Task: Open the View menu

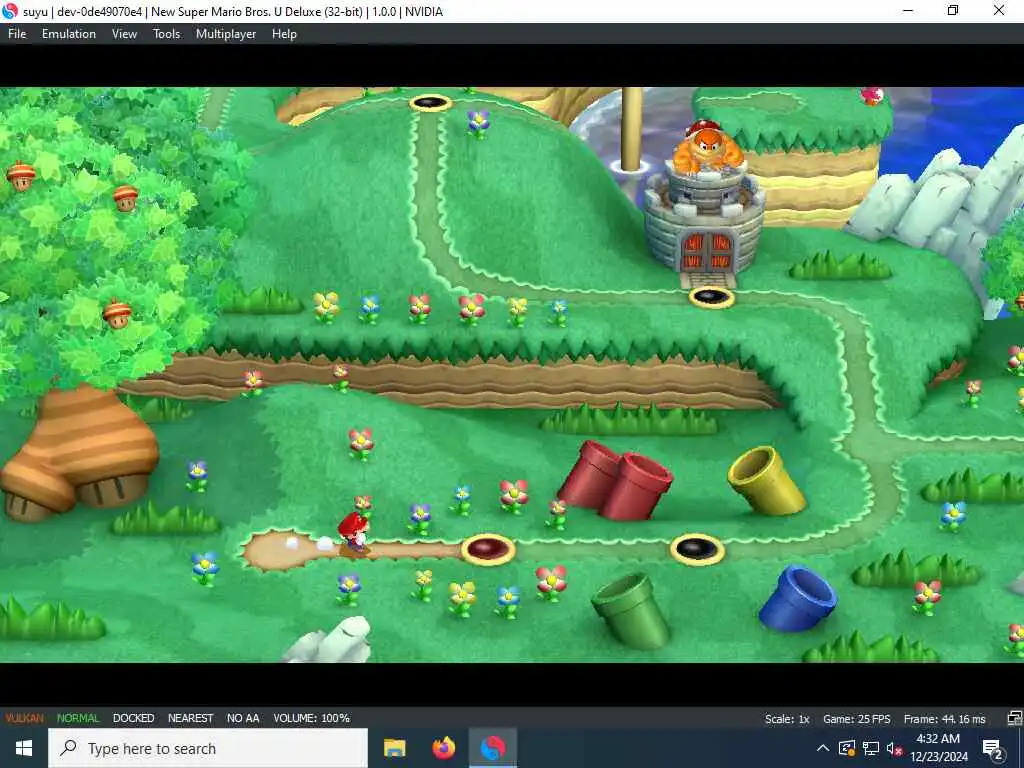Action: (x=124, y=34)
